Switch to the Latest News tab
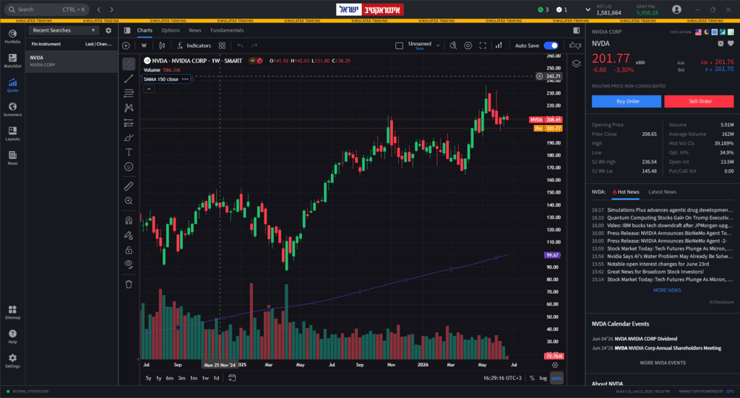 (x=662, y=192)
